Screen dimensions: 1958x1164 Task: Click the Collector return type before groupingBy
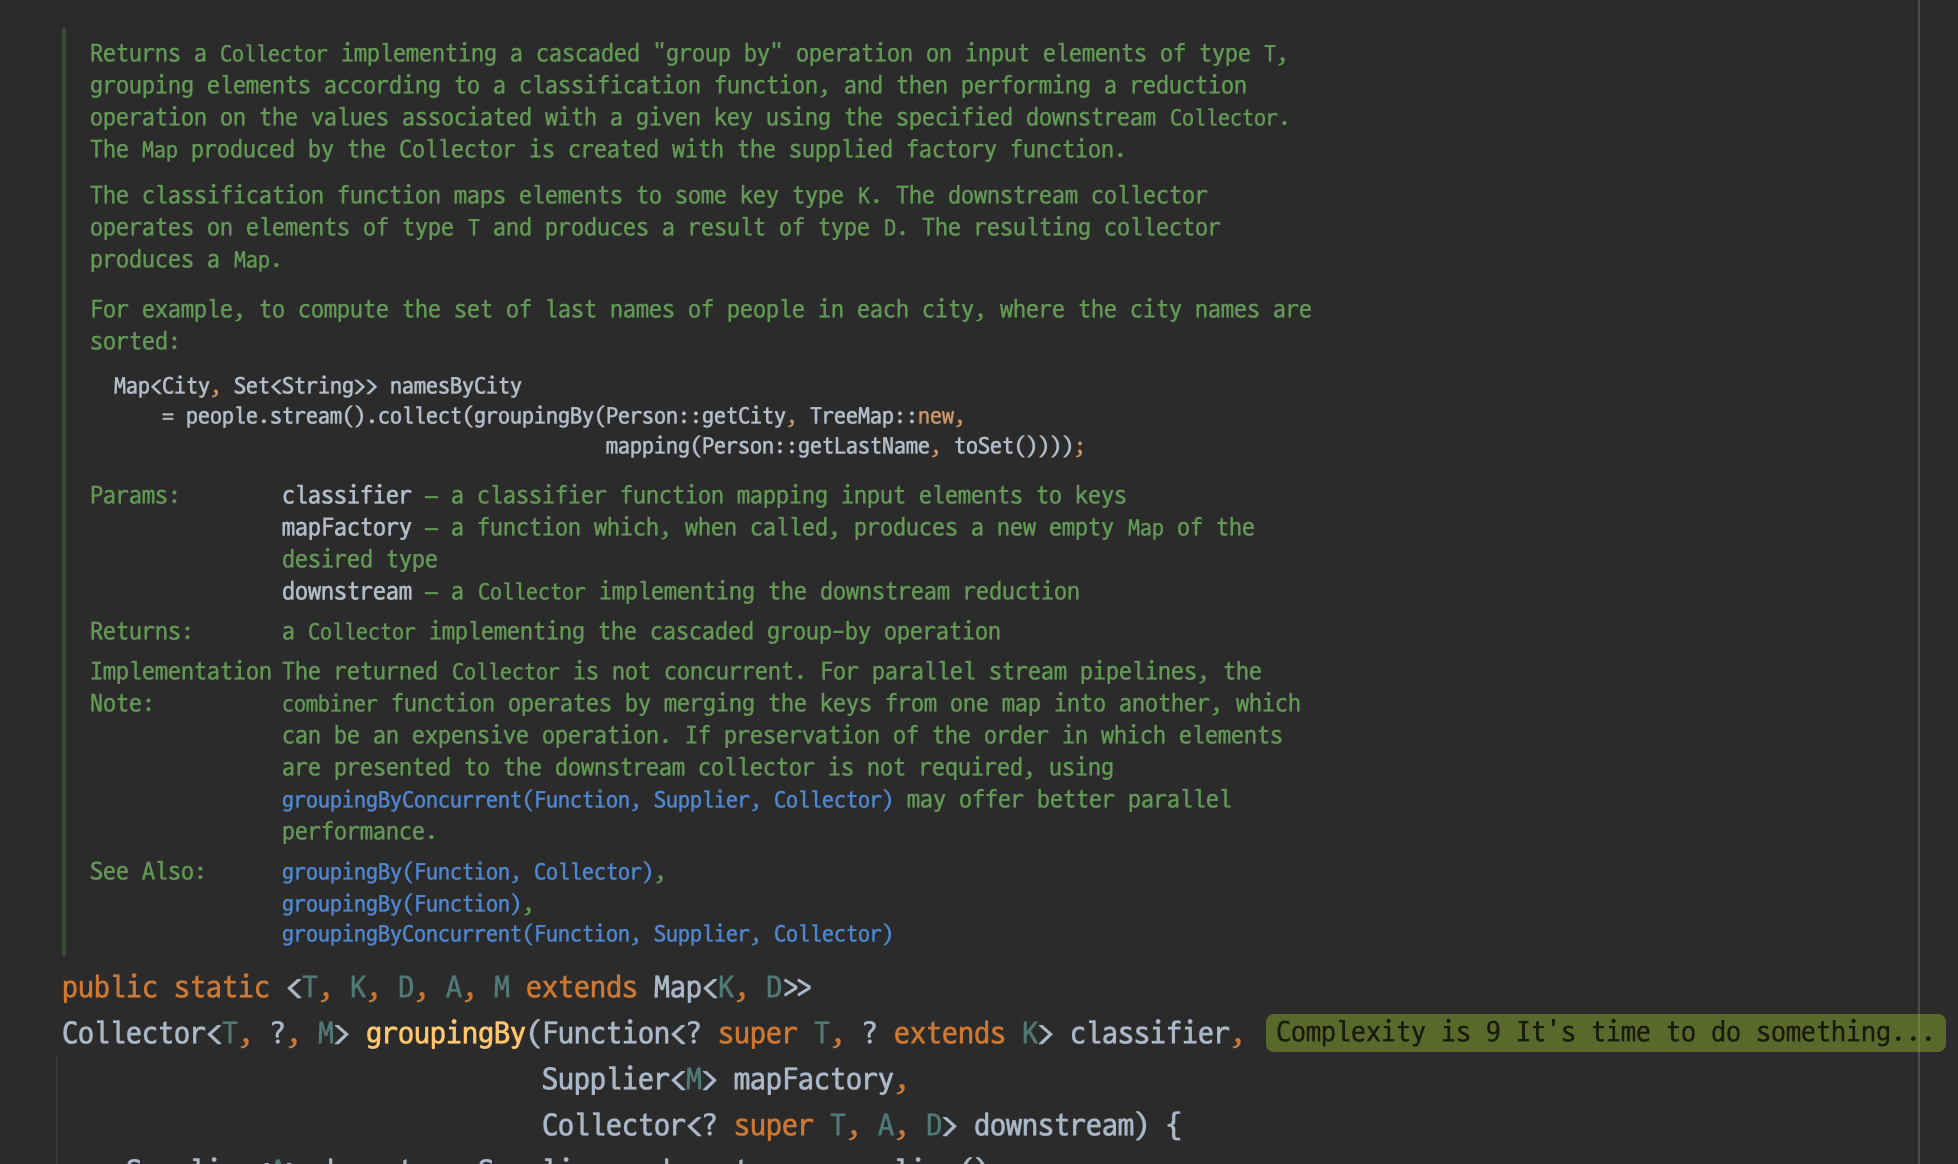[133, 1033]
